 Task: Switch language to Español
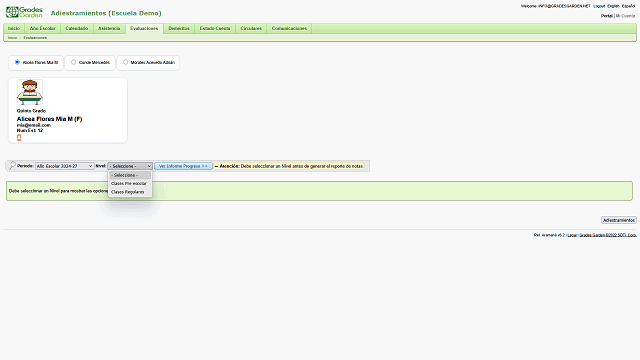click(629, 6)
